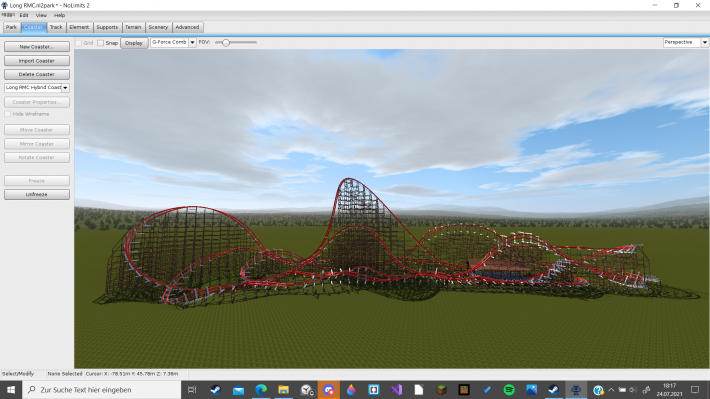Open Steam from the taskbar beside Task View
The image size is (710, 399).
tap(215, 389)
